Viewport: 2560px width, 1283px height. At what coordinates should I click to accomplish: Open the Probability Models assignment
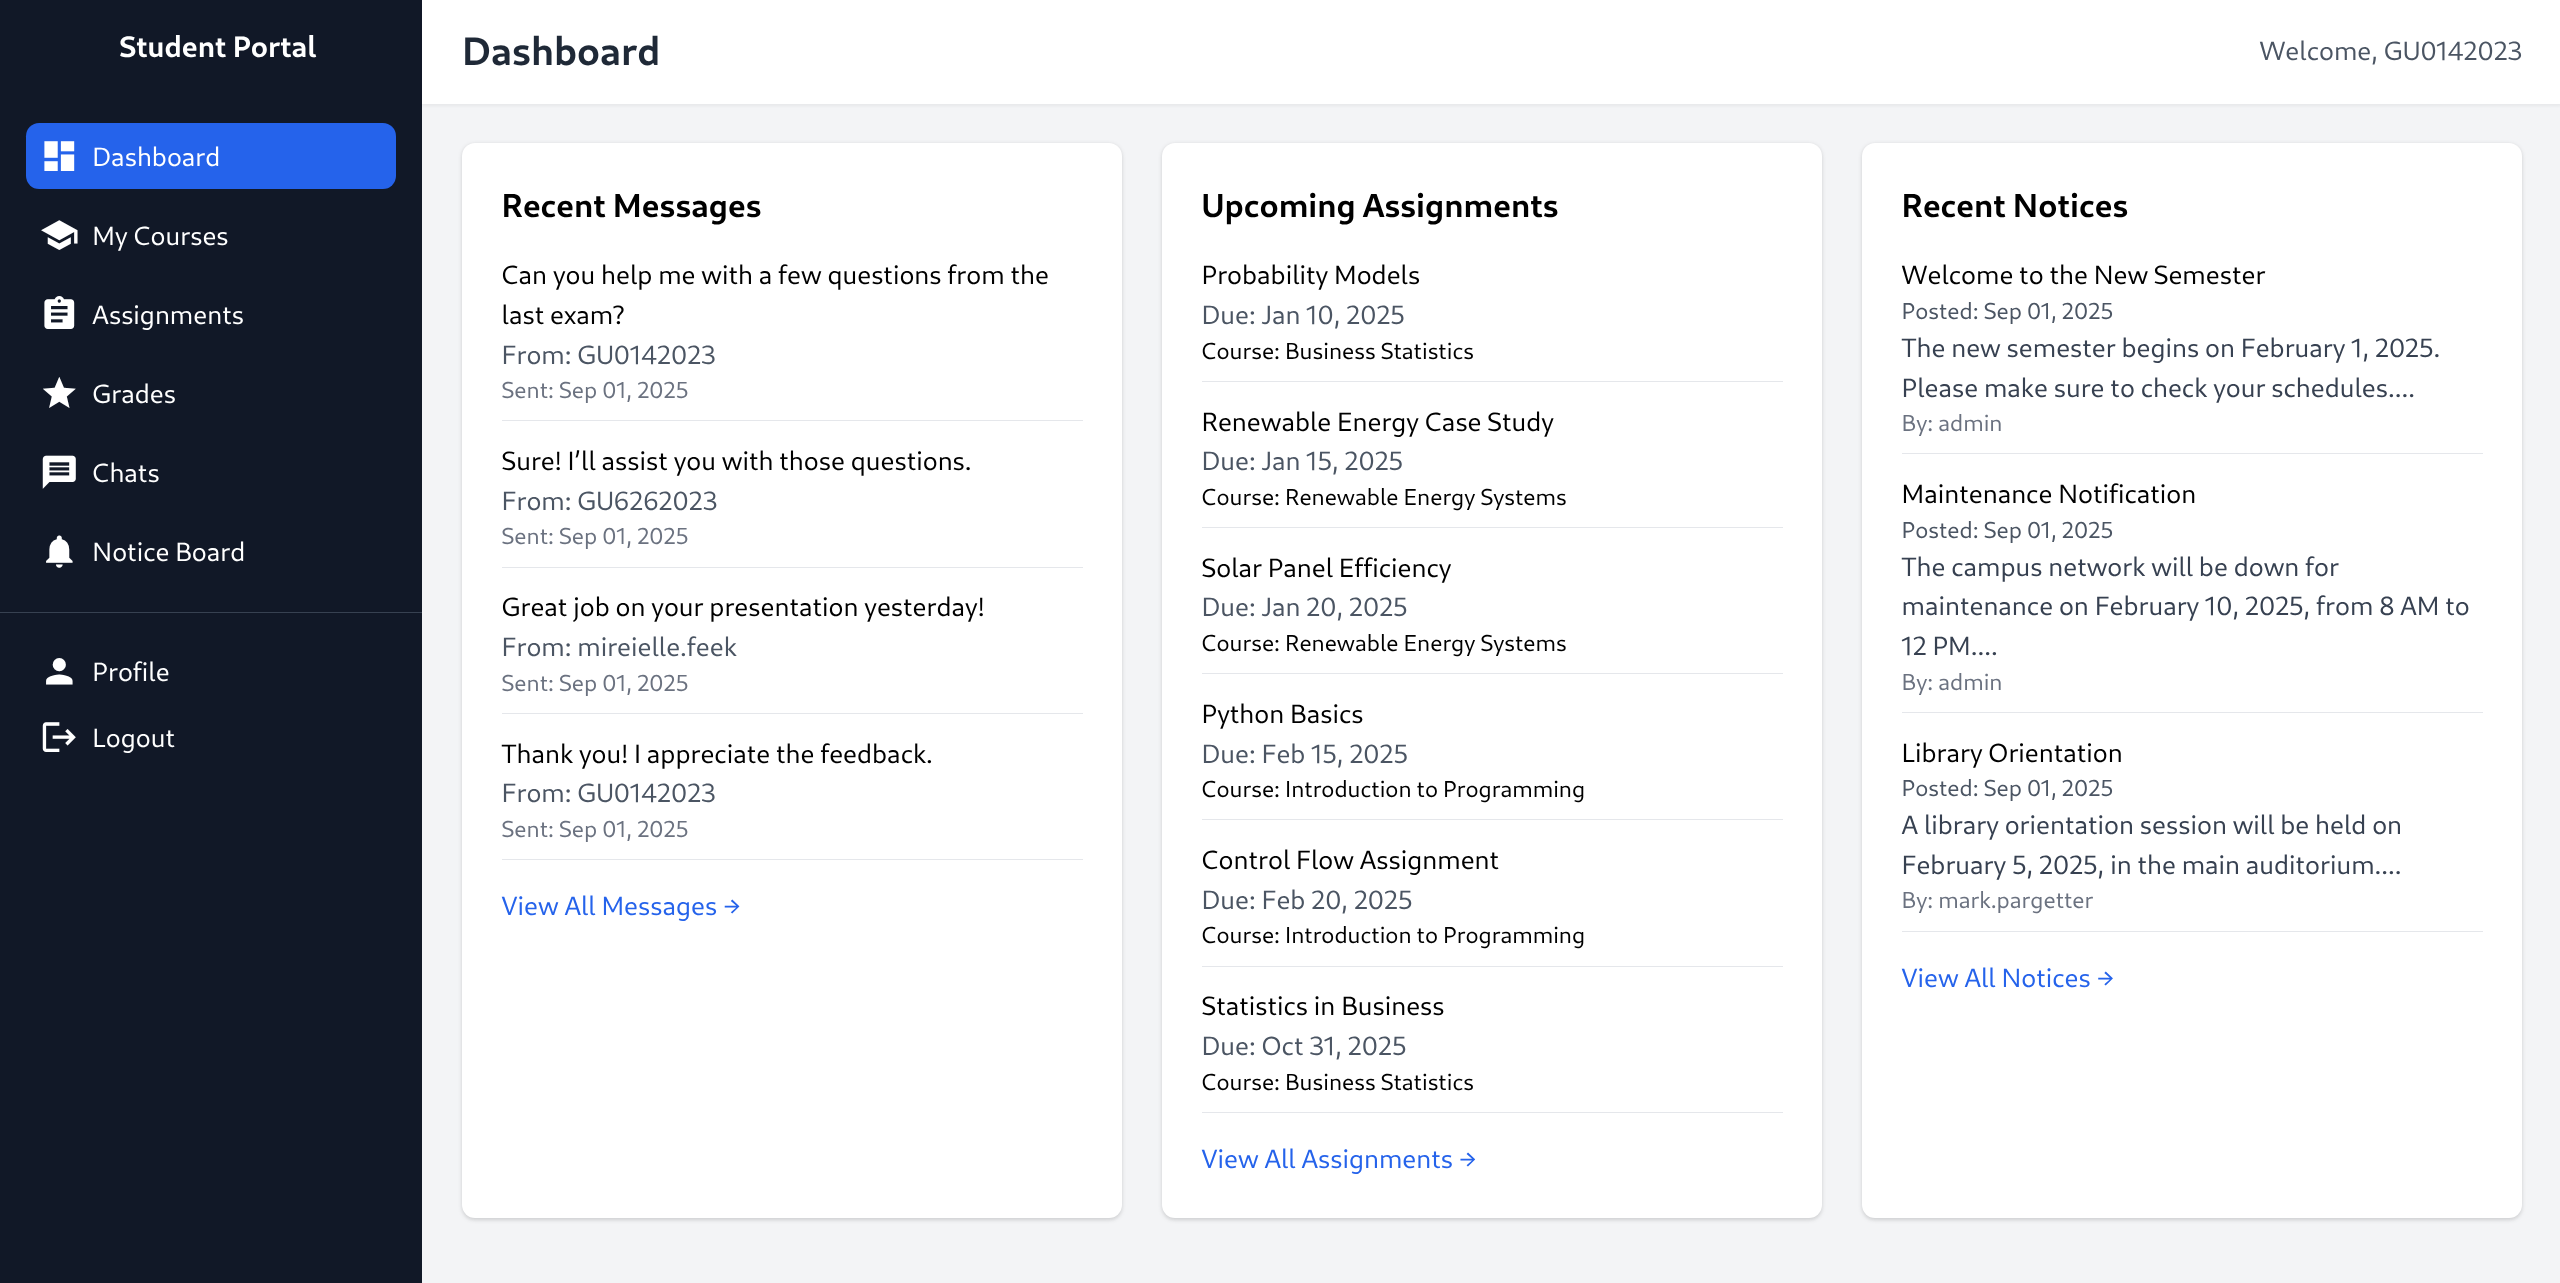coord(1310,275)
